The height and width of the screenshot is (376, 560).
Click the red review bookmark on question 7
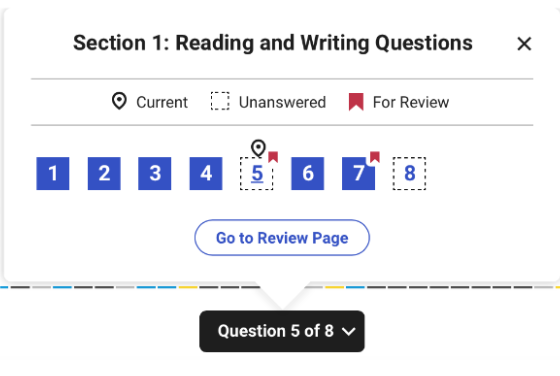point(375,156)
